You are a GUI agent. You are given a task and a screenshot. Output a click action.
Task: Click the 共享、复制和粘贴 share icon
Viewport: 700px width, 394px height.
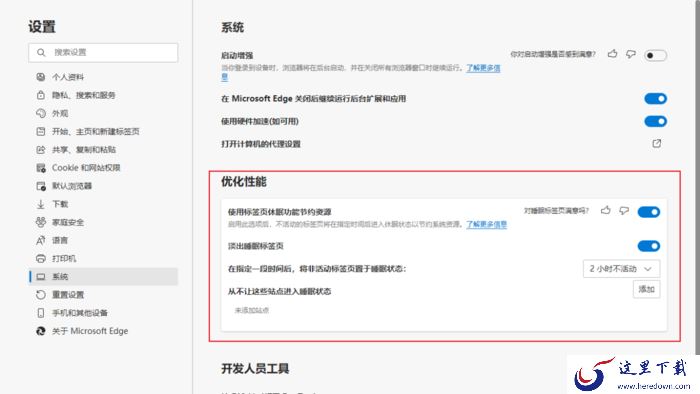pyautogui.click(x=41, y=149)
